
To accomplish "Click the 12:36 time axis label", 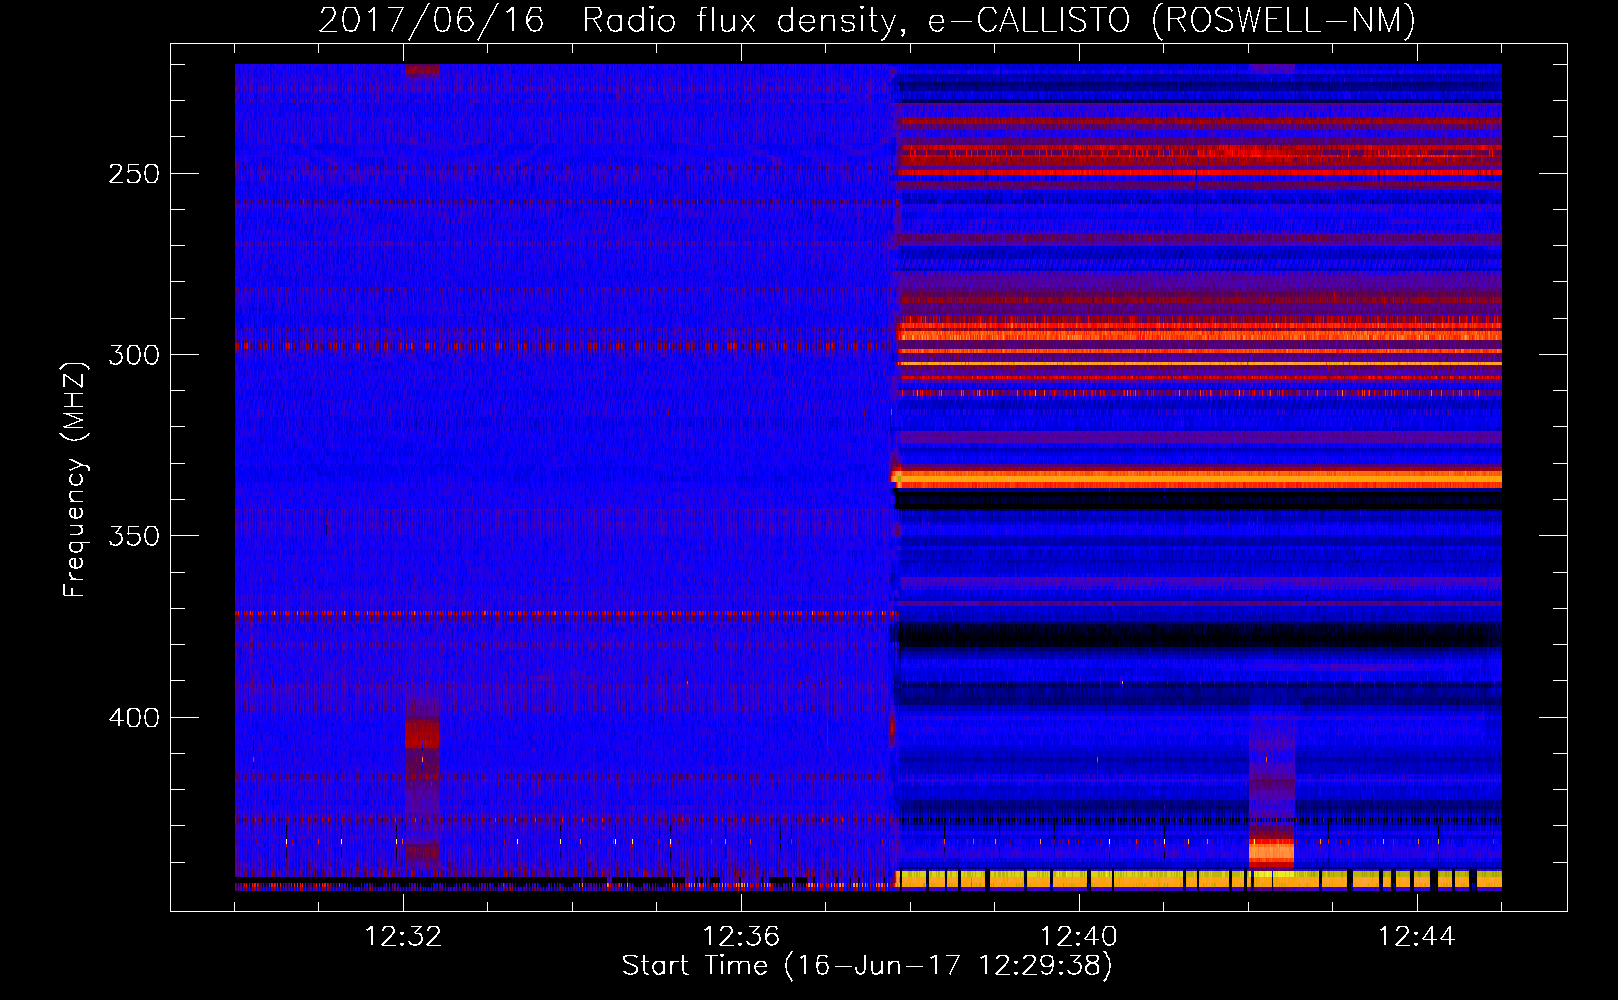I will pos(741,937).
